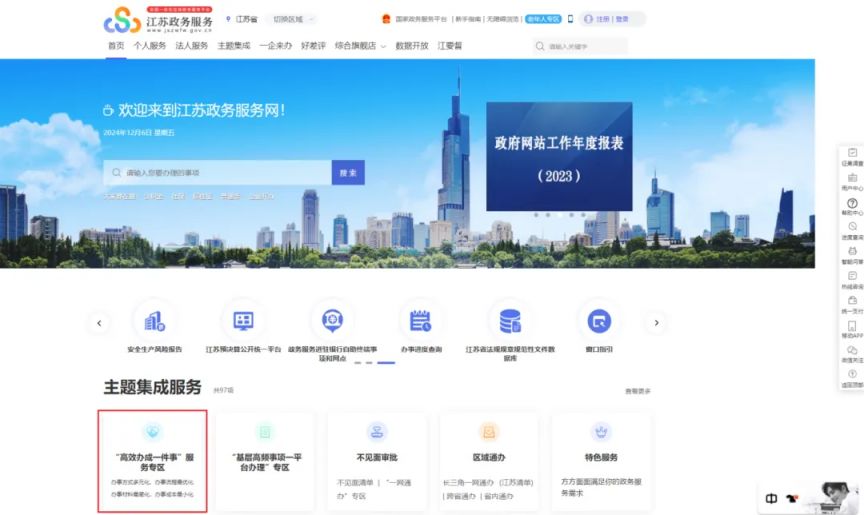
Task: Click the blue 搜索 button
Action: (x=348, y=172)
